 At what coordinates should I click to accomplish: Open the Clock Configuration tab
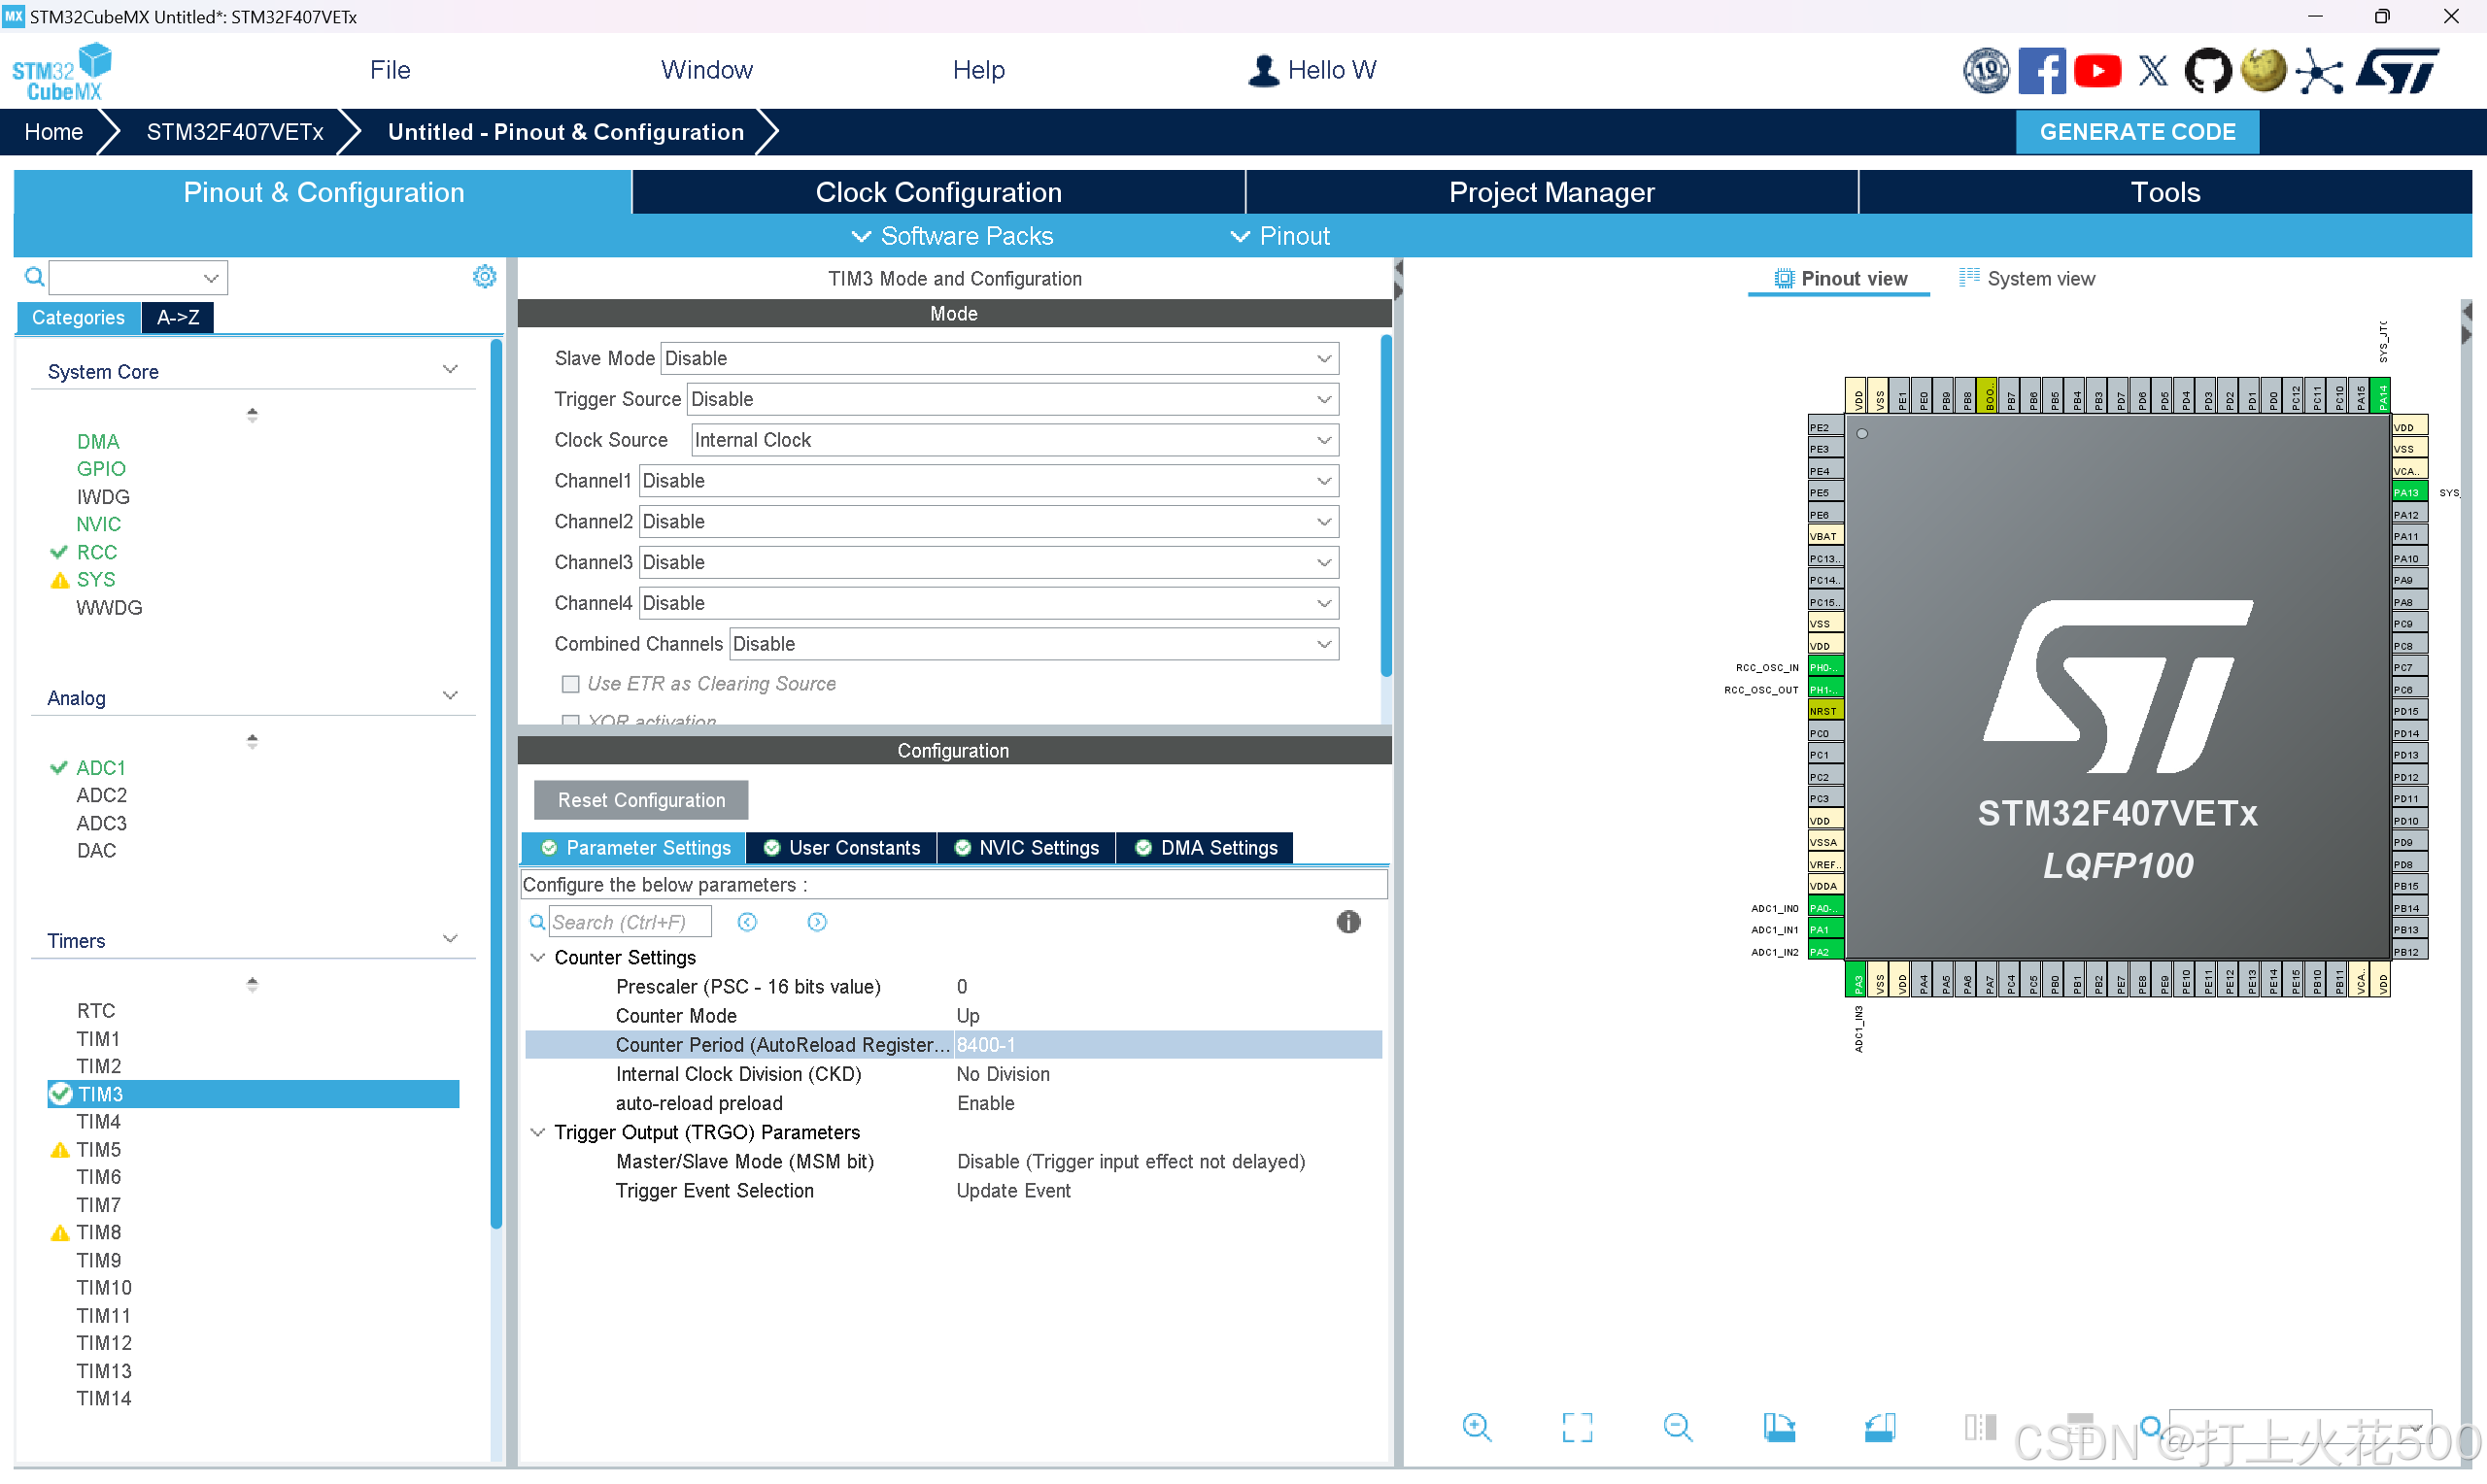[x=938, y=192]
